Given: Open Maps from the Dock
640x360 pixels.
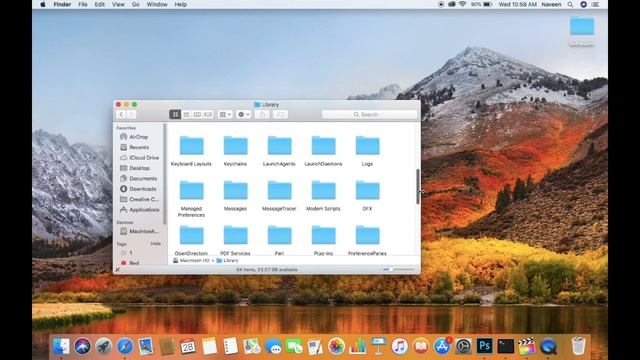Looking at the screenshot, I should coord(252,347).
